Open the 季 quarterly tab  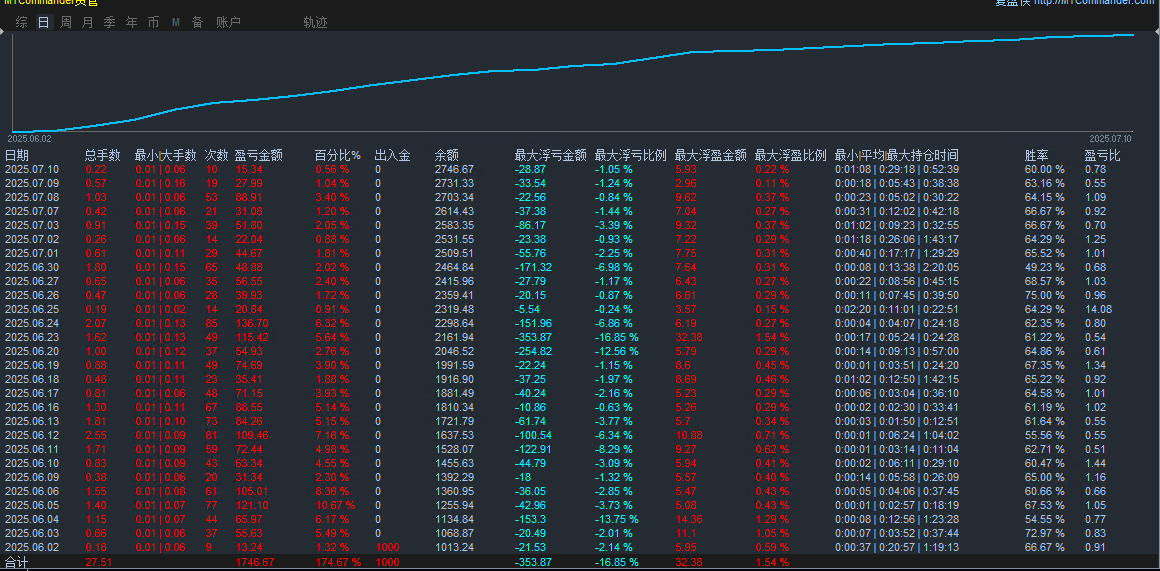pos(109,22)
